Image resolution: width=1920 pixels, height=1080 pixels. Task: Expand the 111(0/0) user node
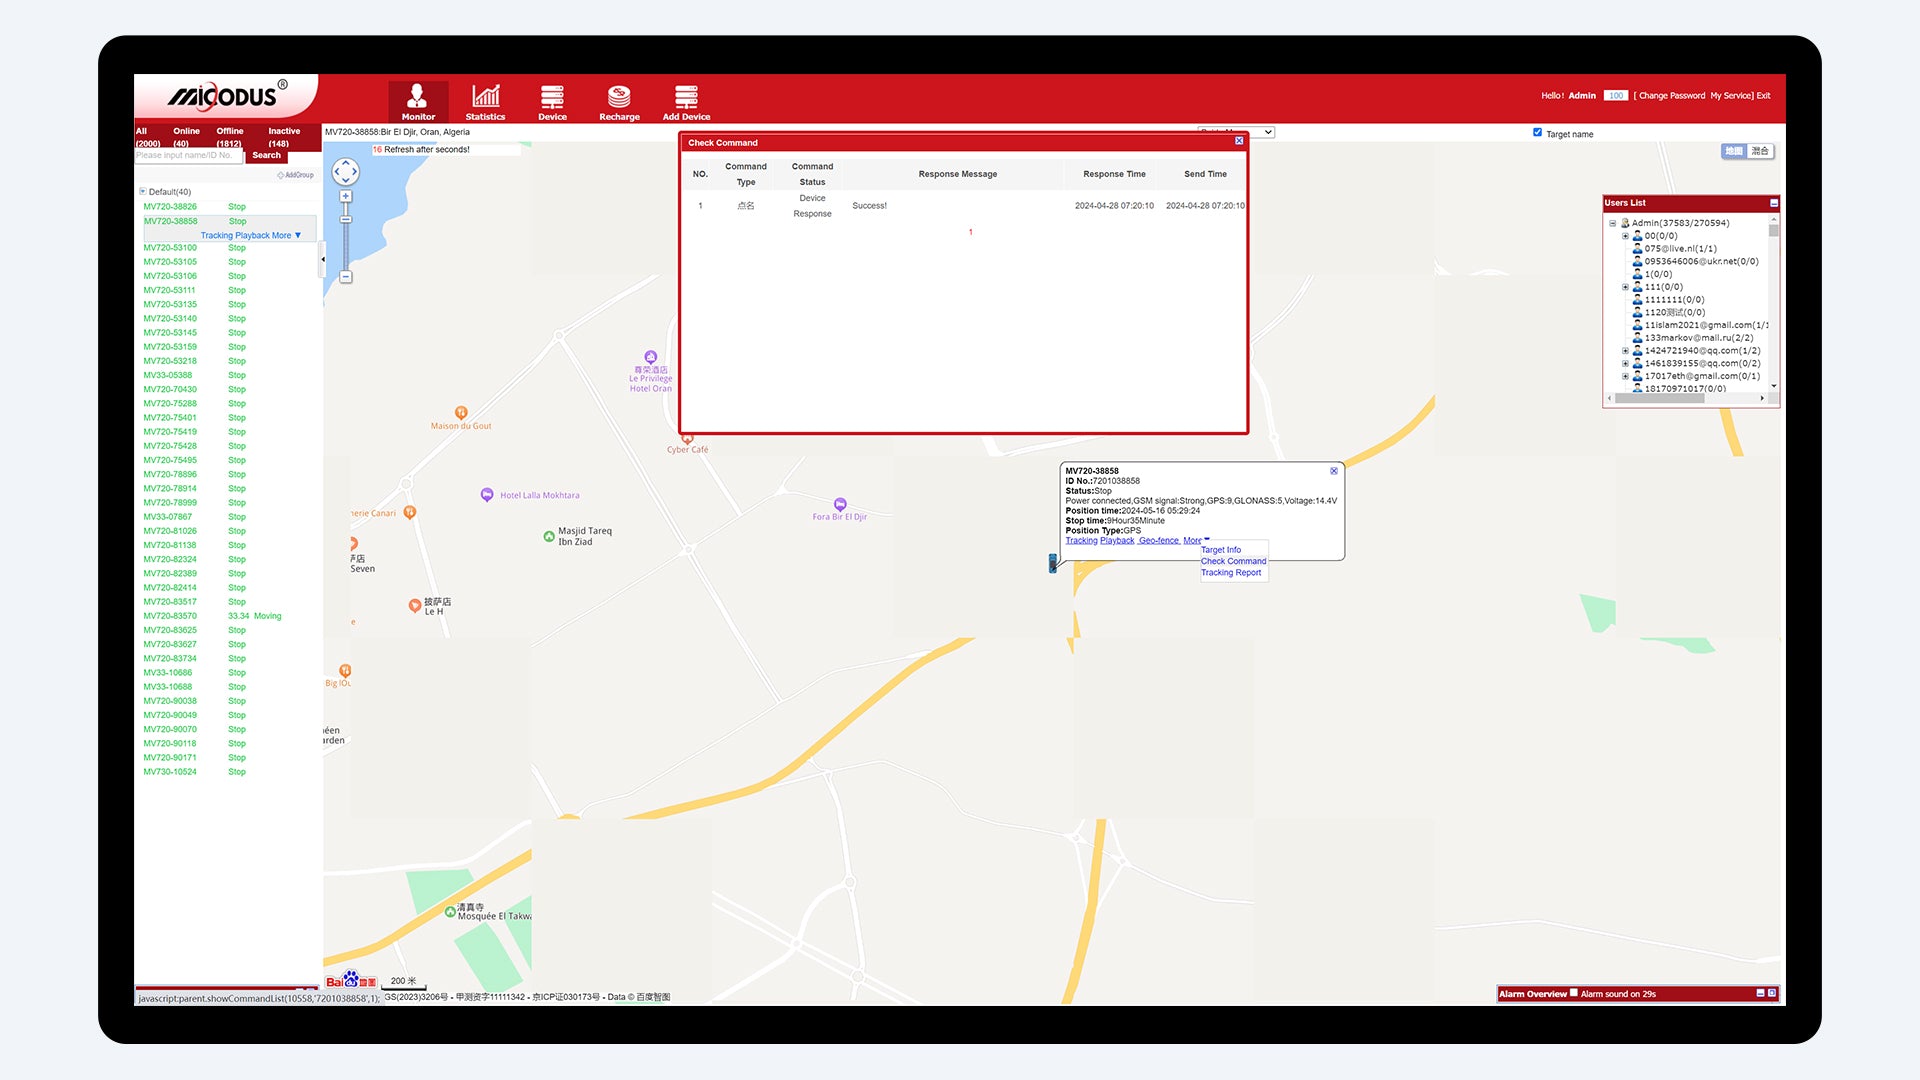1625,287
